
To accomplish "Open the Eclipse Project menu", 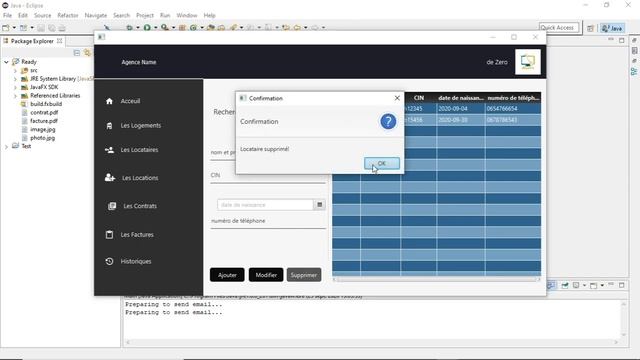I will coord(145,15).
